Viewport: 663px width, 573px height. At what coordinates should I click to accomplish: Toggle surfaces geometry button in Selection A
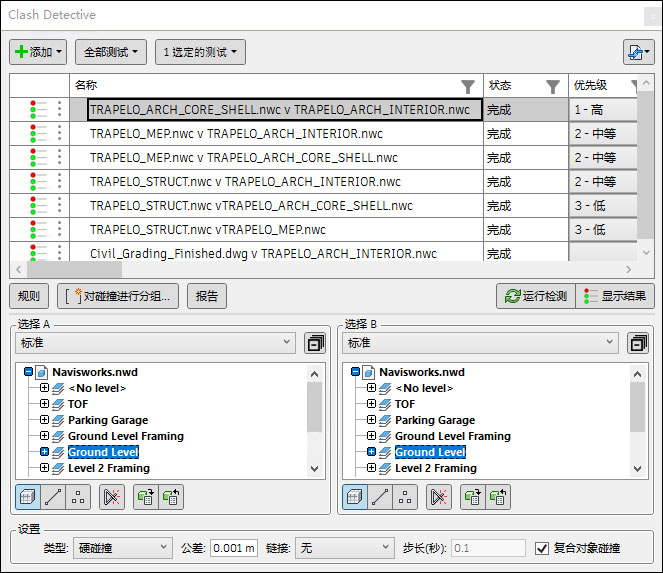click(28, 497)
